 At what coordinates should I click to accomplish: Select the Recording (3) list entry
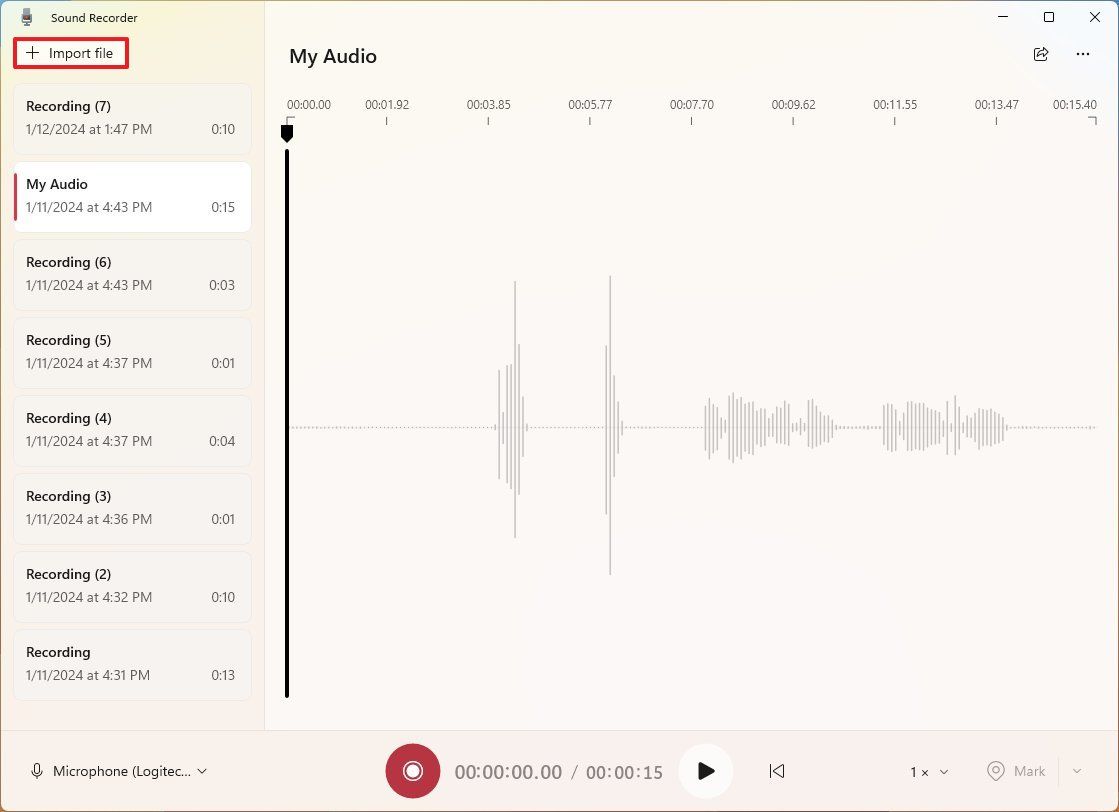(x=131, y=507)
